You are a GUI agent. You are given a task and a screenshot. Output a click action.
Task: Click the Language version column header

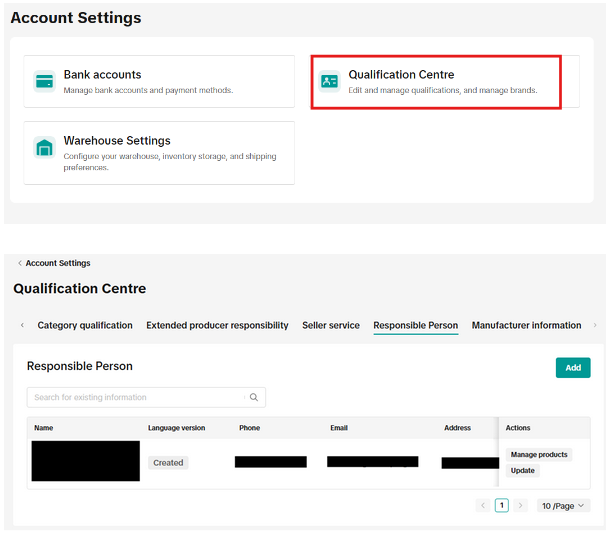177,428
